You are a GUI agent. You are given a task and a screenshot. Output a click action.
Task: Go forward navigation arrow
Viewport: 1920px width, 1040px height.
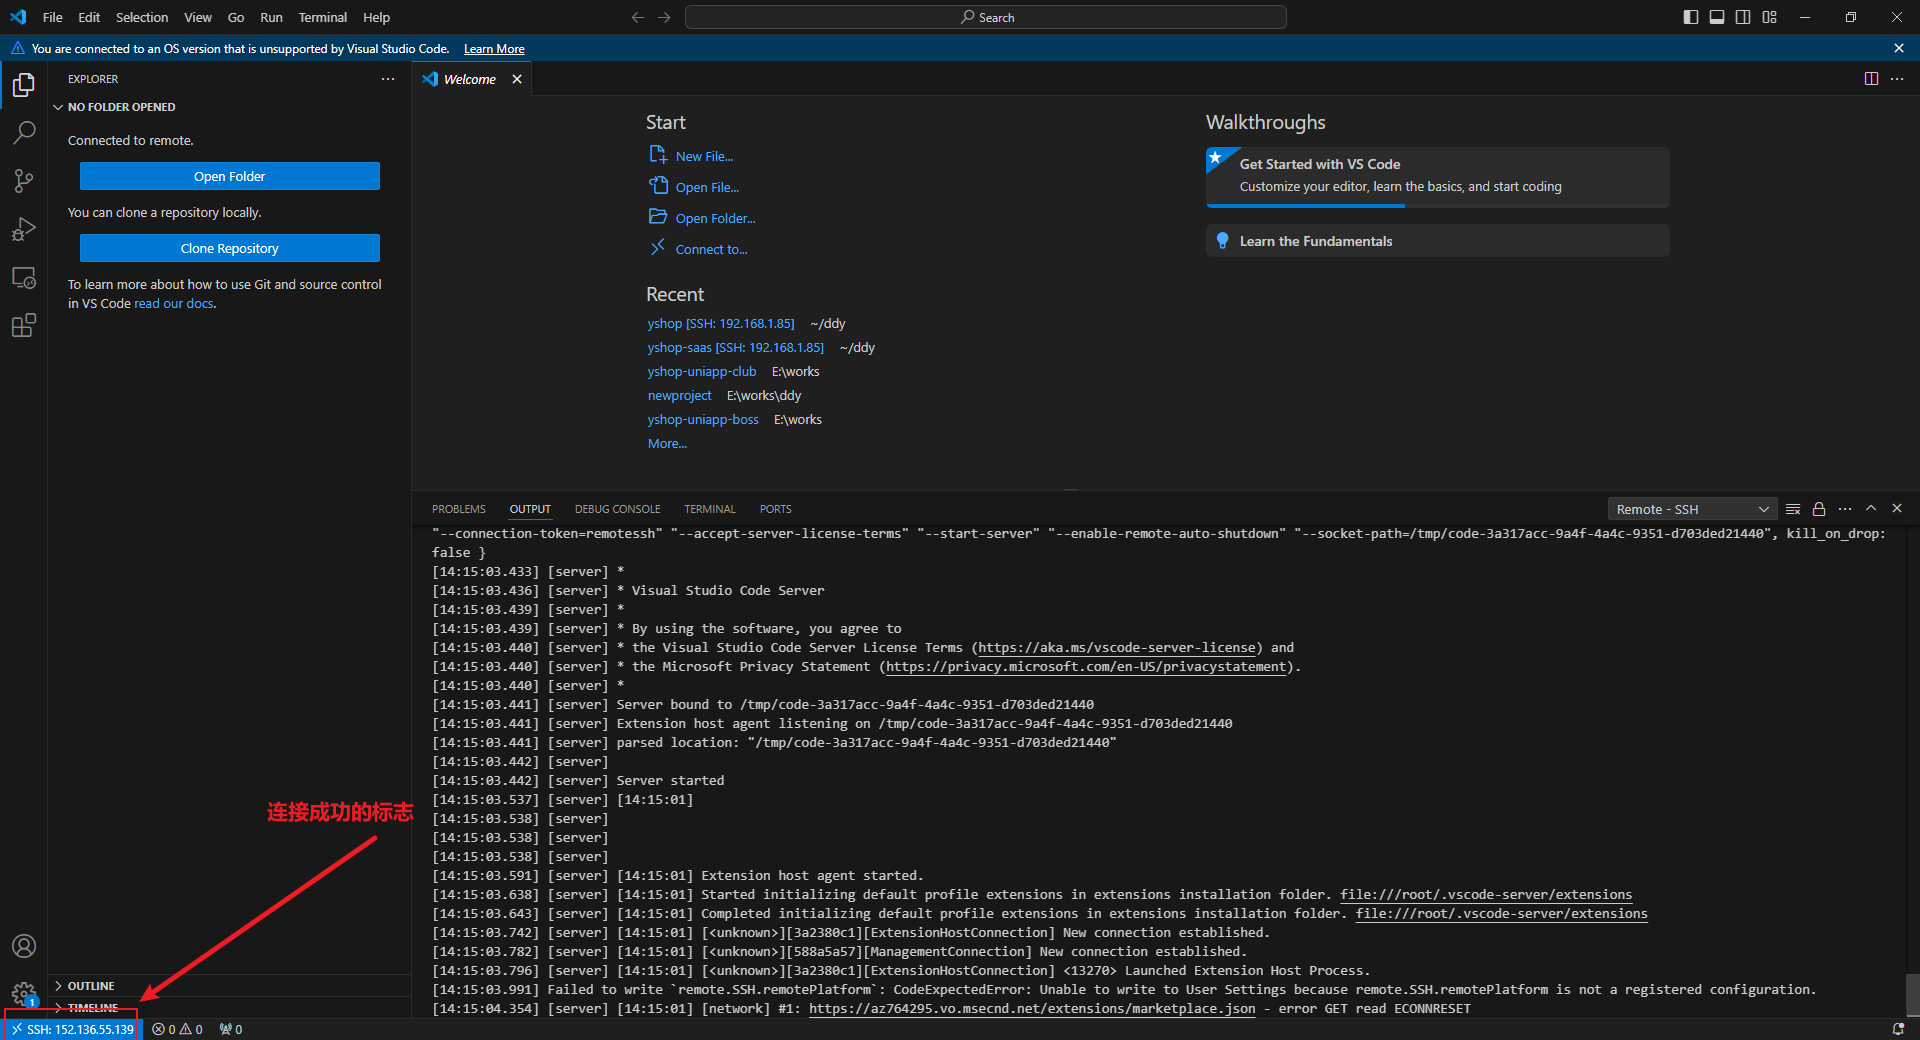(665, 17)
